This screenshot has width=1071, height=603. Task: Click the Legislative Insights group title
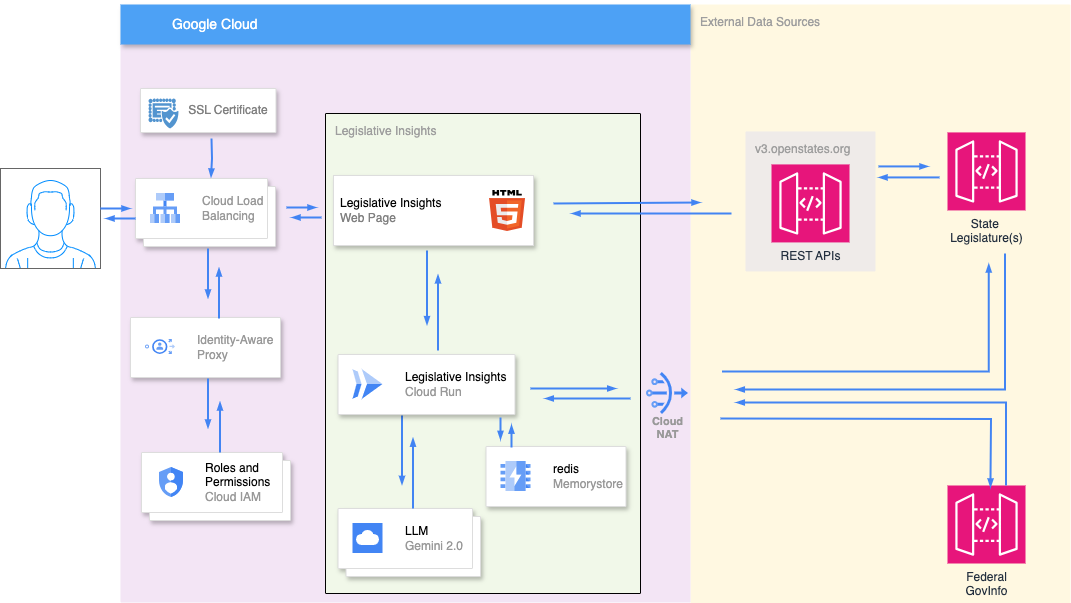(385, 130)
